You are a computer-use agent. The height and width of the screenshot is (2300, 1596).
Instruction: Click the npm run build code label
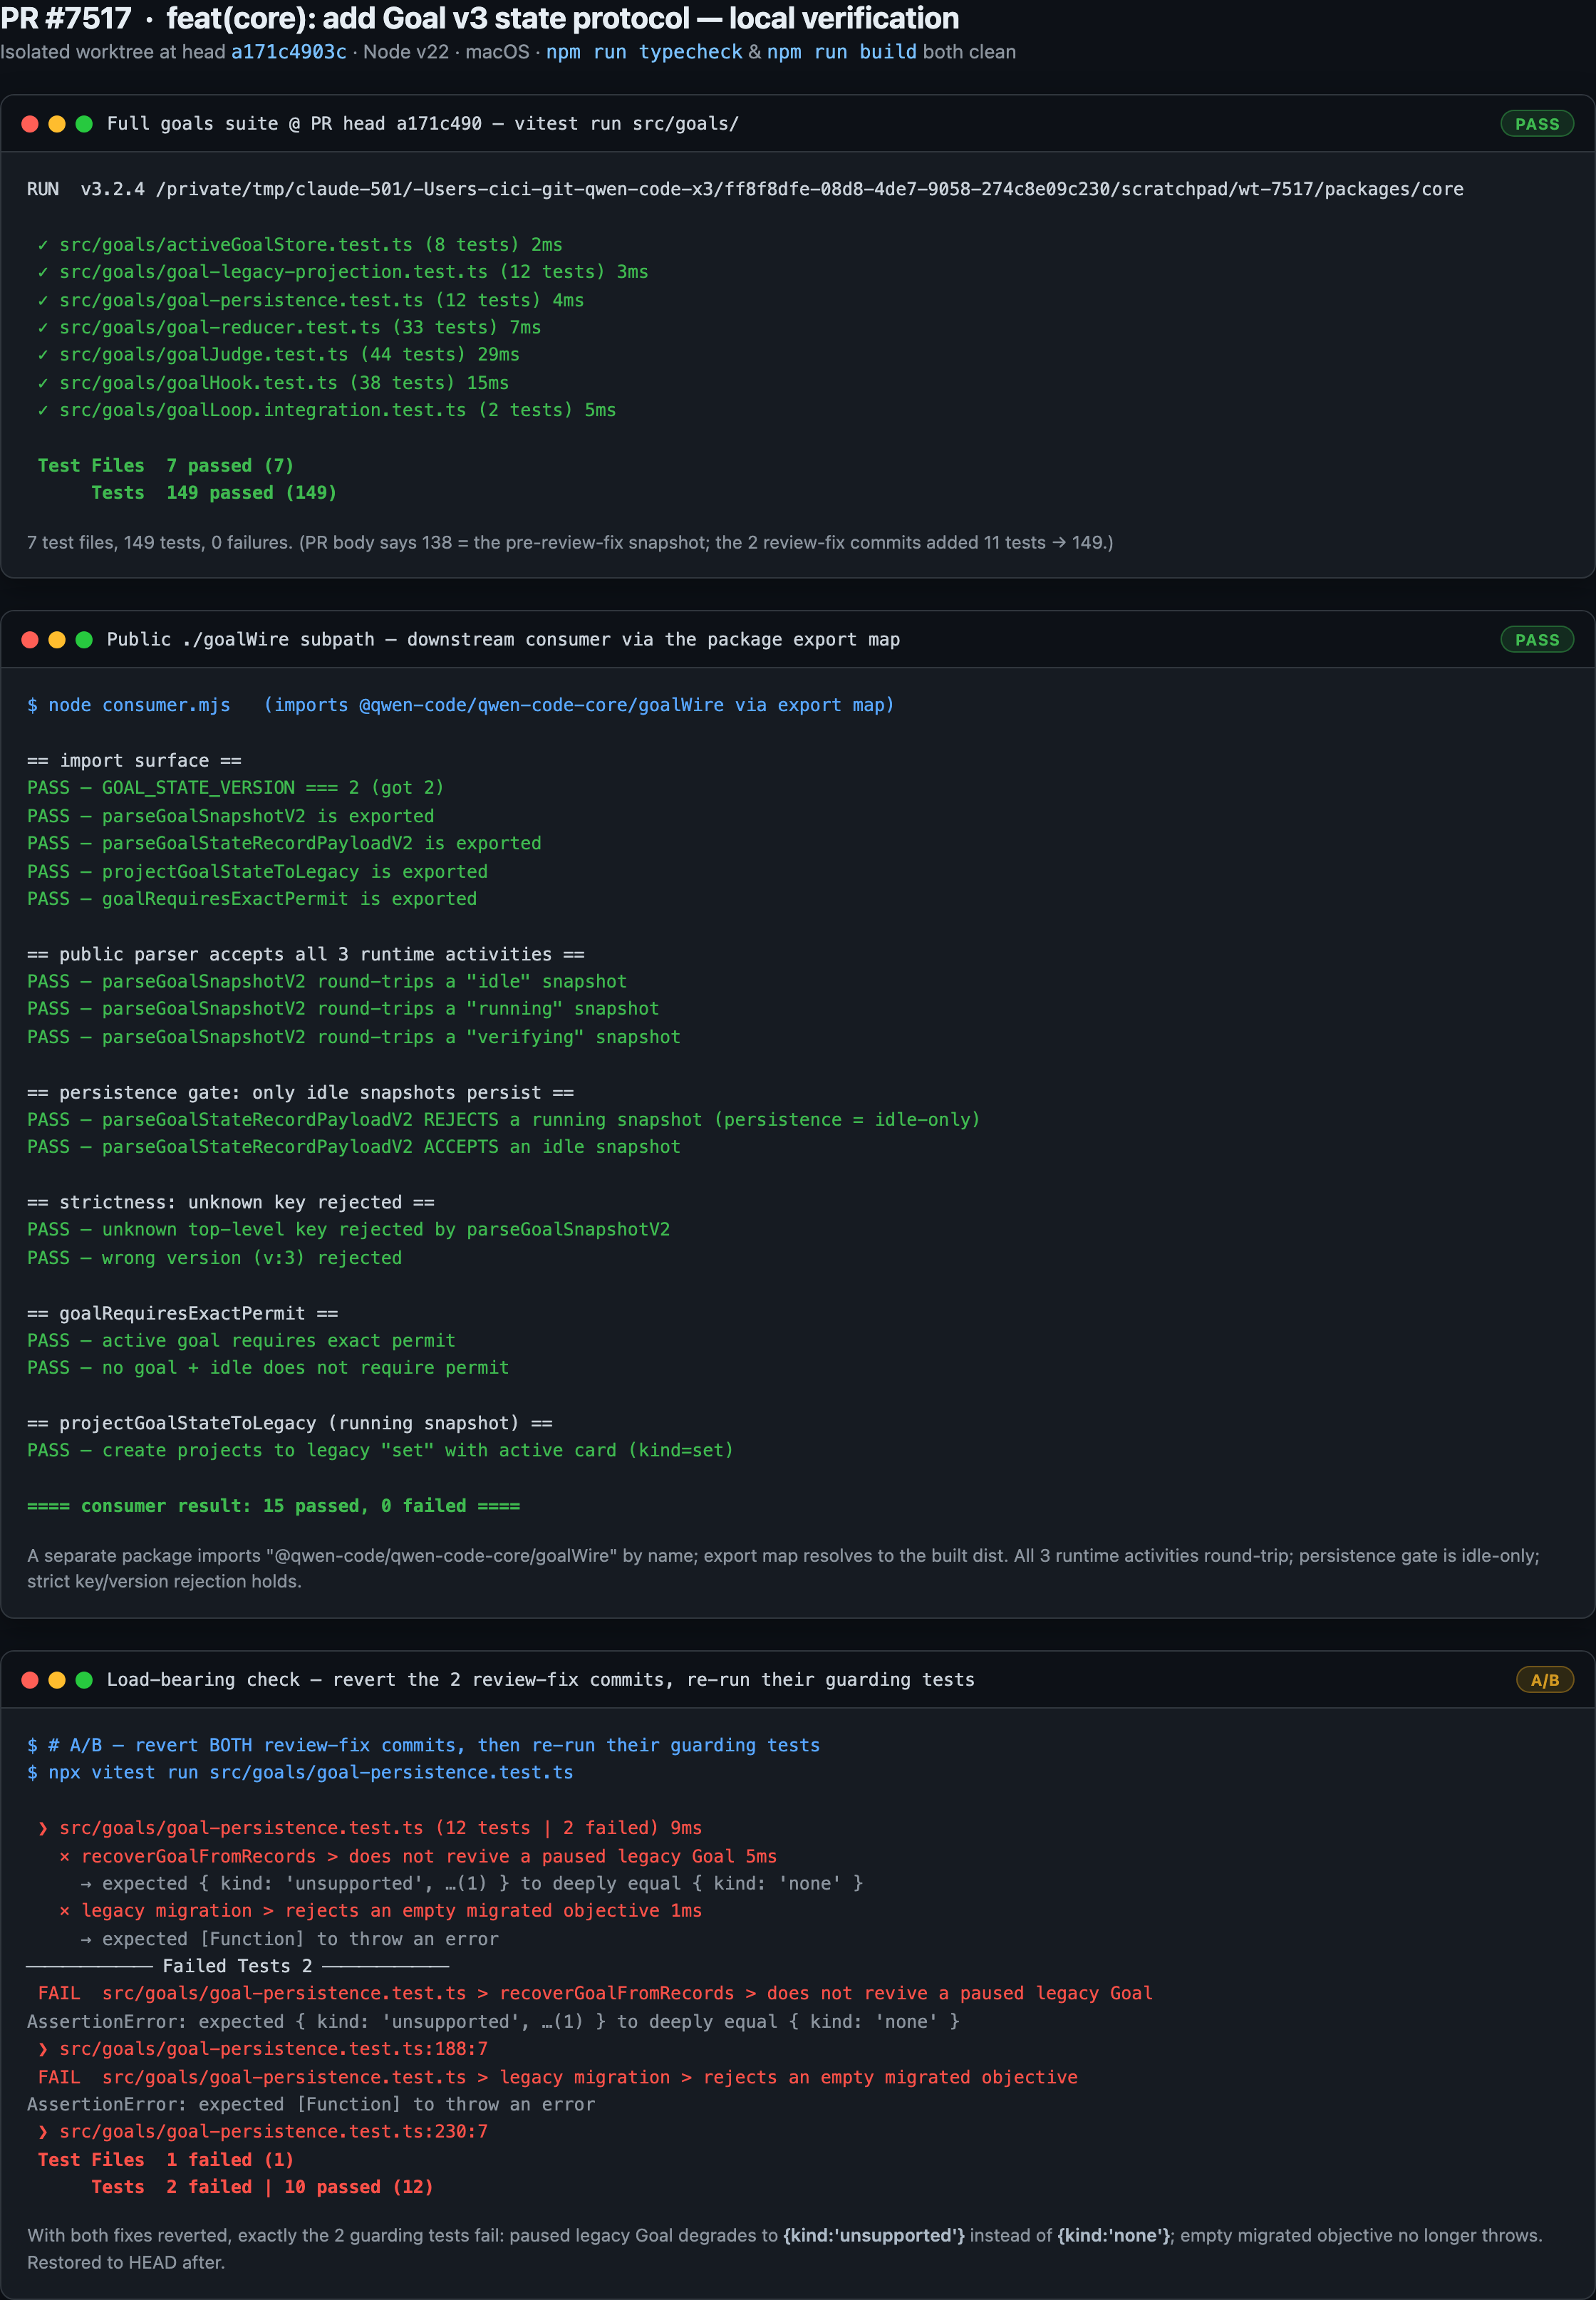[x=842, y=52]
